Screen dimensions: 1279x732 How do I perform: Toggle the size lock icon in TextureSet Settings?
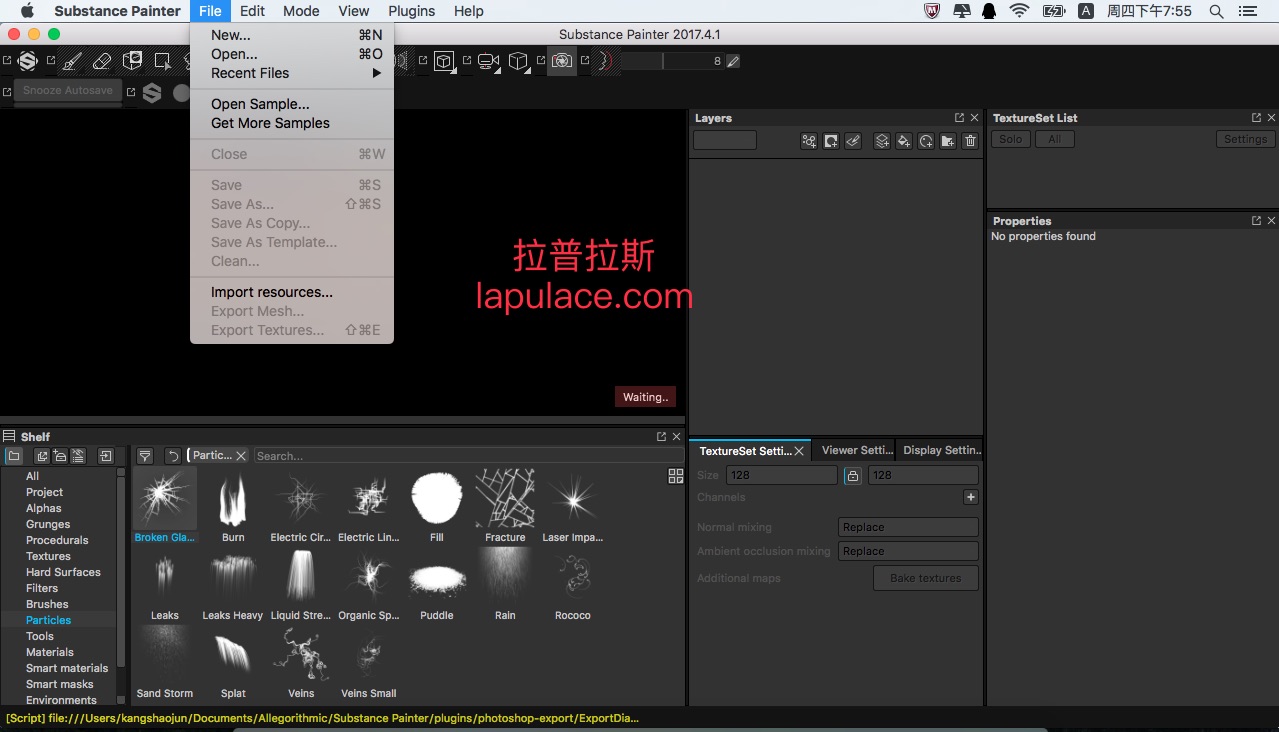click(x=852, y=475)
